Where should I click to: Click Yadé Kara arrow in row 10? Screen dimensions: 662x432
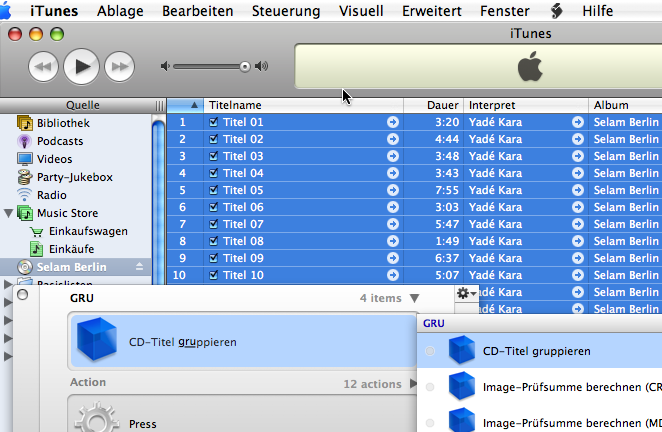(x=578, y=275)
